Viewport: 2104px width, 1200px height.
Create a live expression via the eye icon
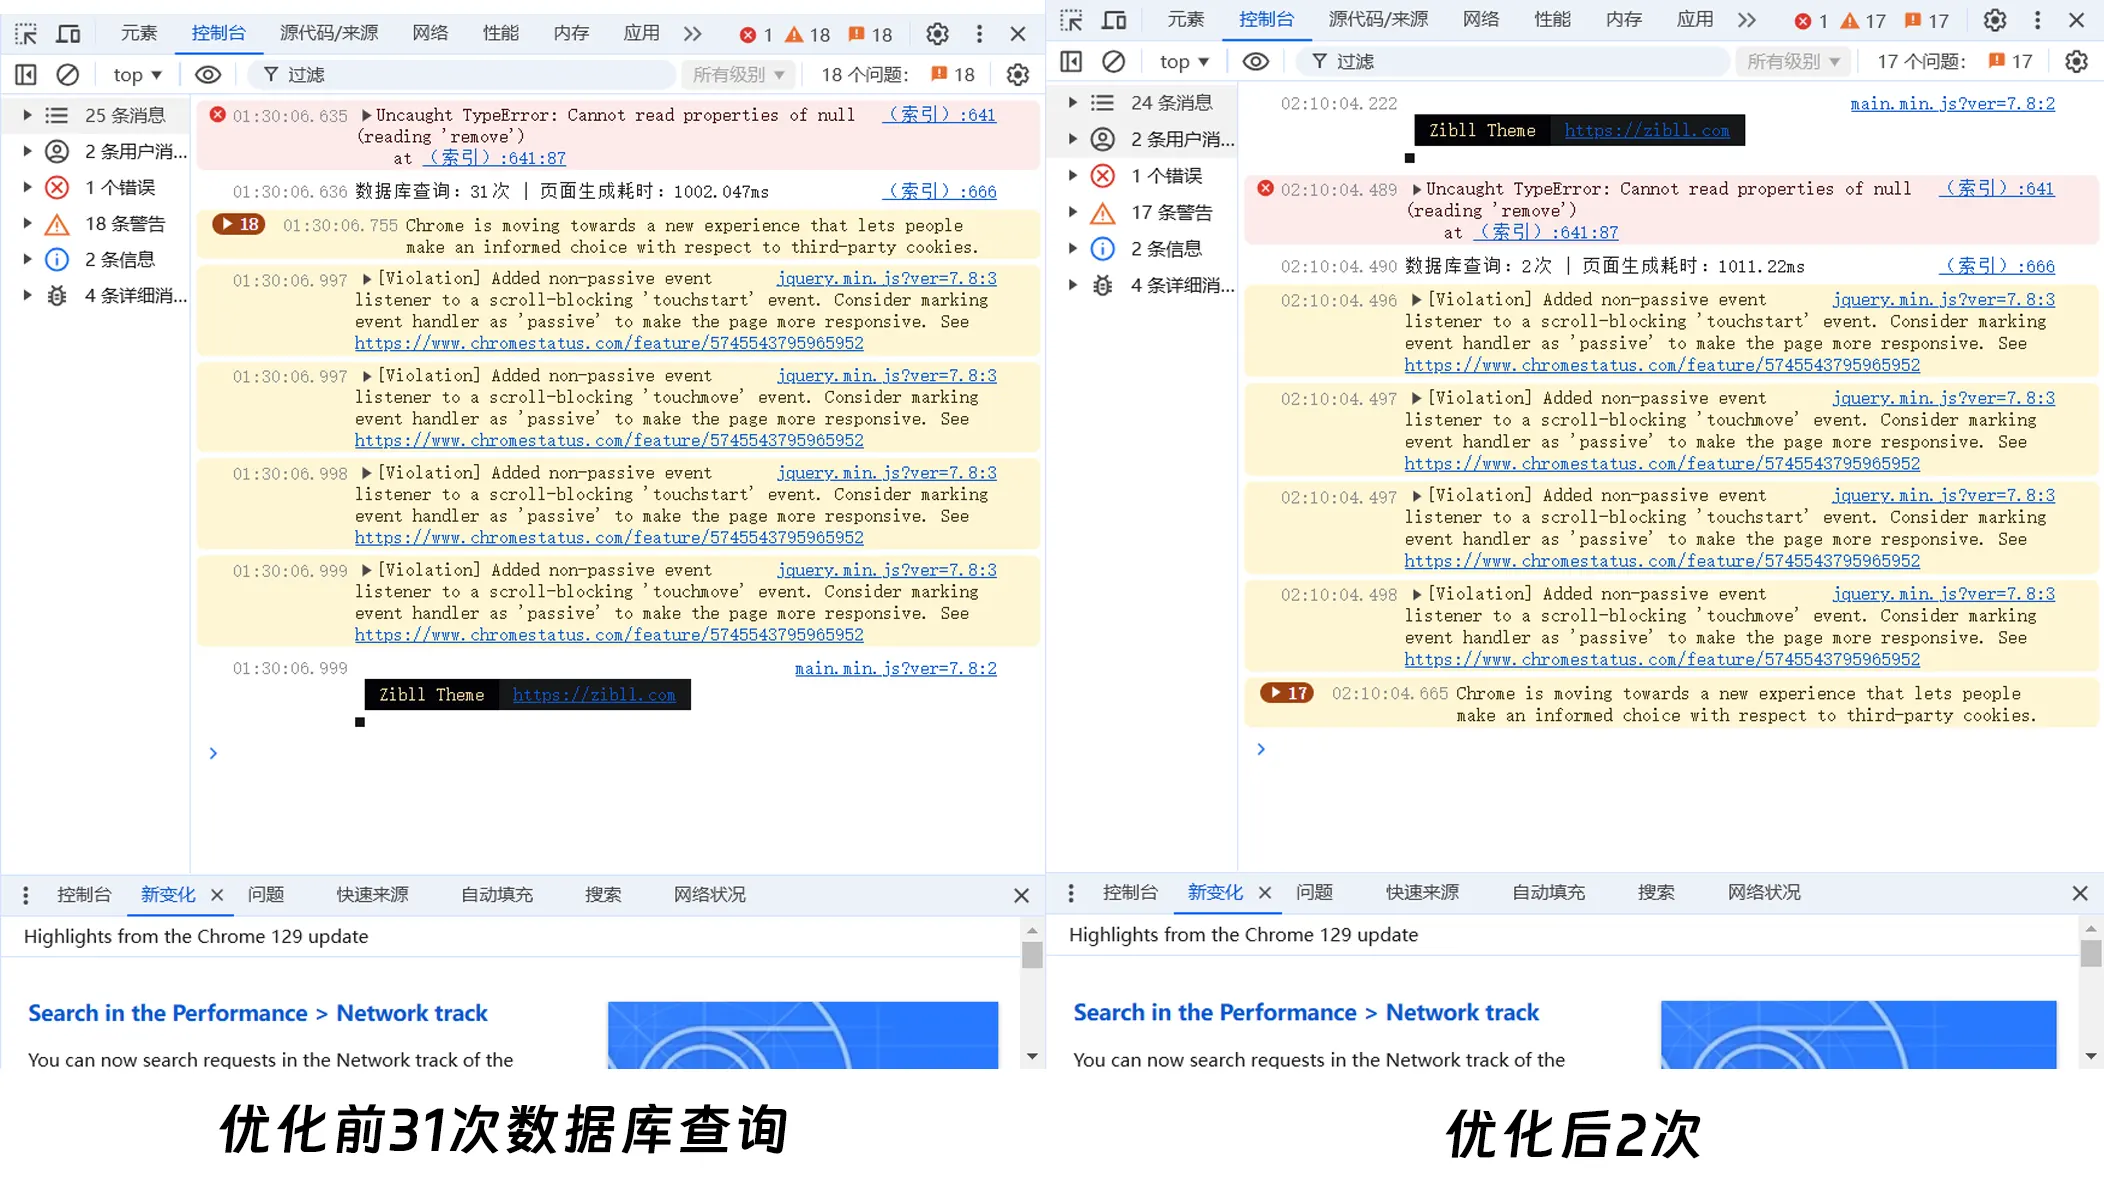coord(207,74)
